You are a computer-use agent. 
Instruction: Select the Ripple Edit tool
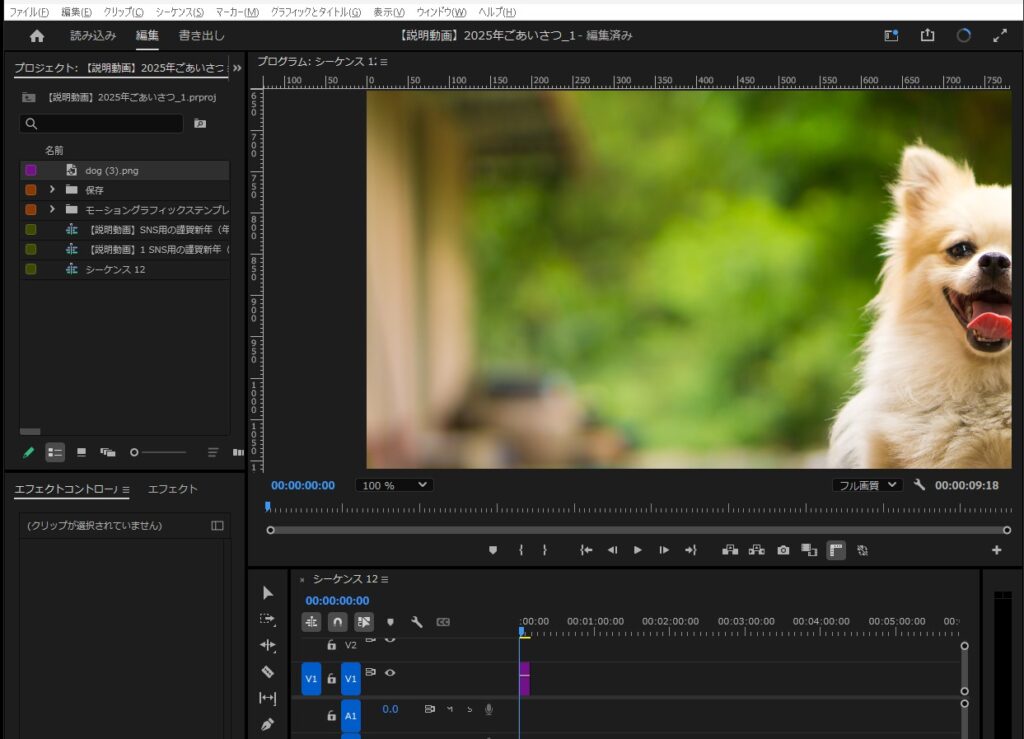[x=268, y=645]
